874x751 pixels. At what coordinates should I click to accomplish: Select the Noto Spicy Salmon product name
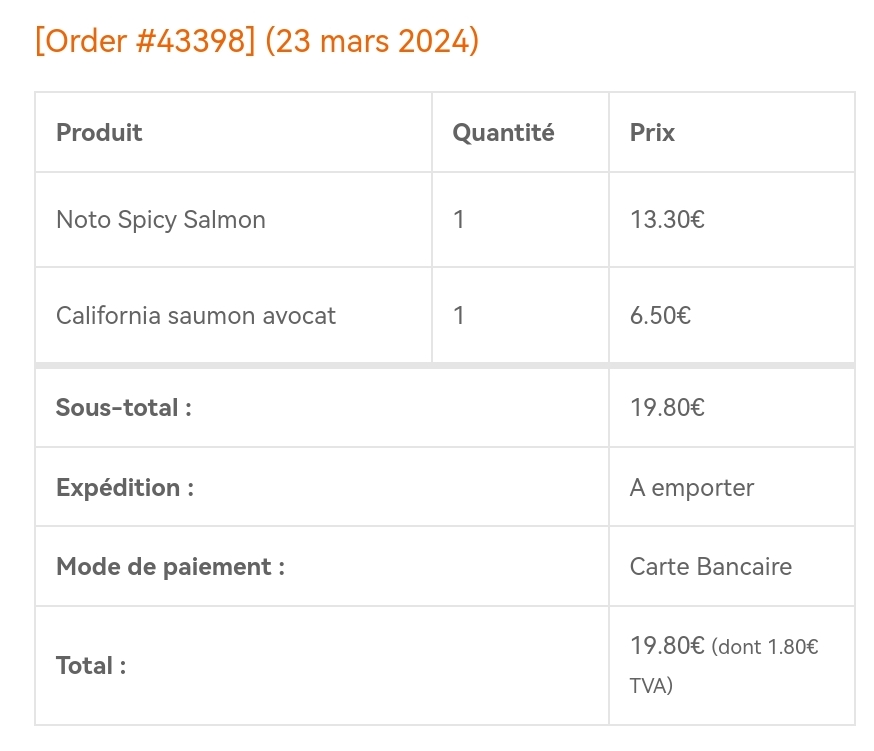tap(161, 220)
